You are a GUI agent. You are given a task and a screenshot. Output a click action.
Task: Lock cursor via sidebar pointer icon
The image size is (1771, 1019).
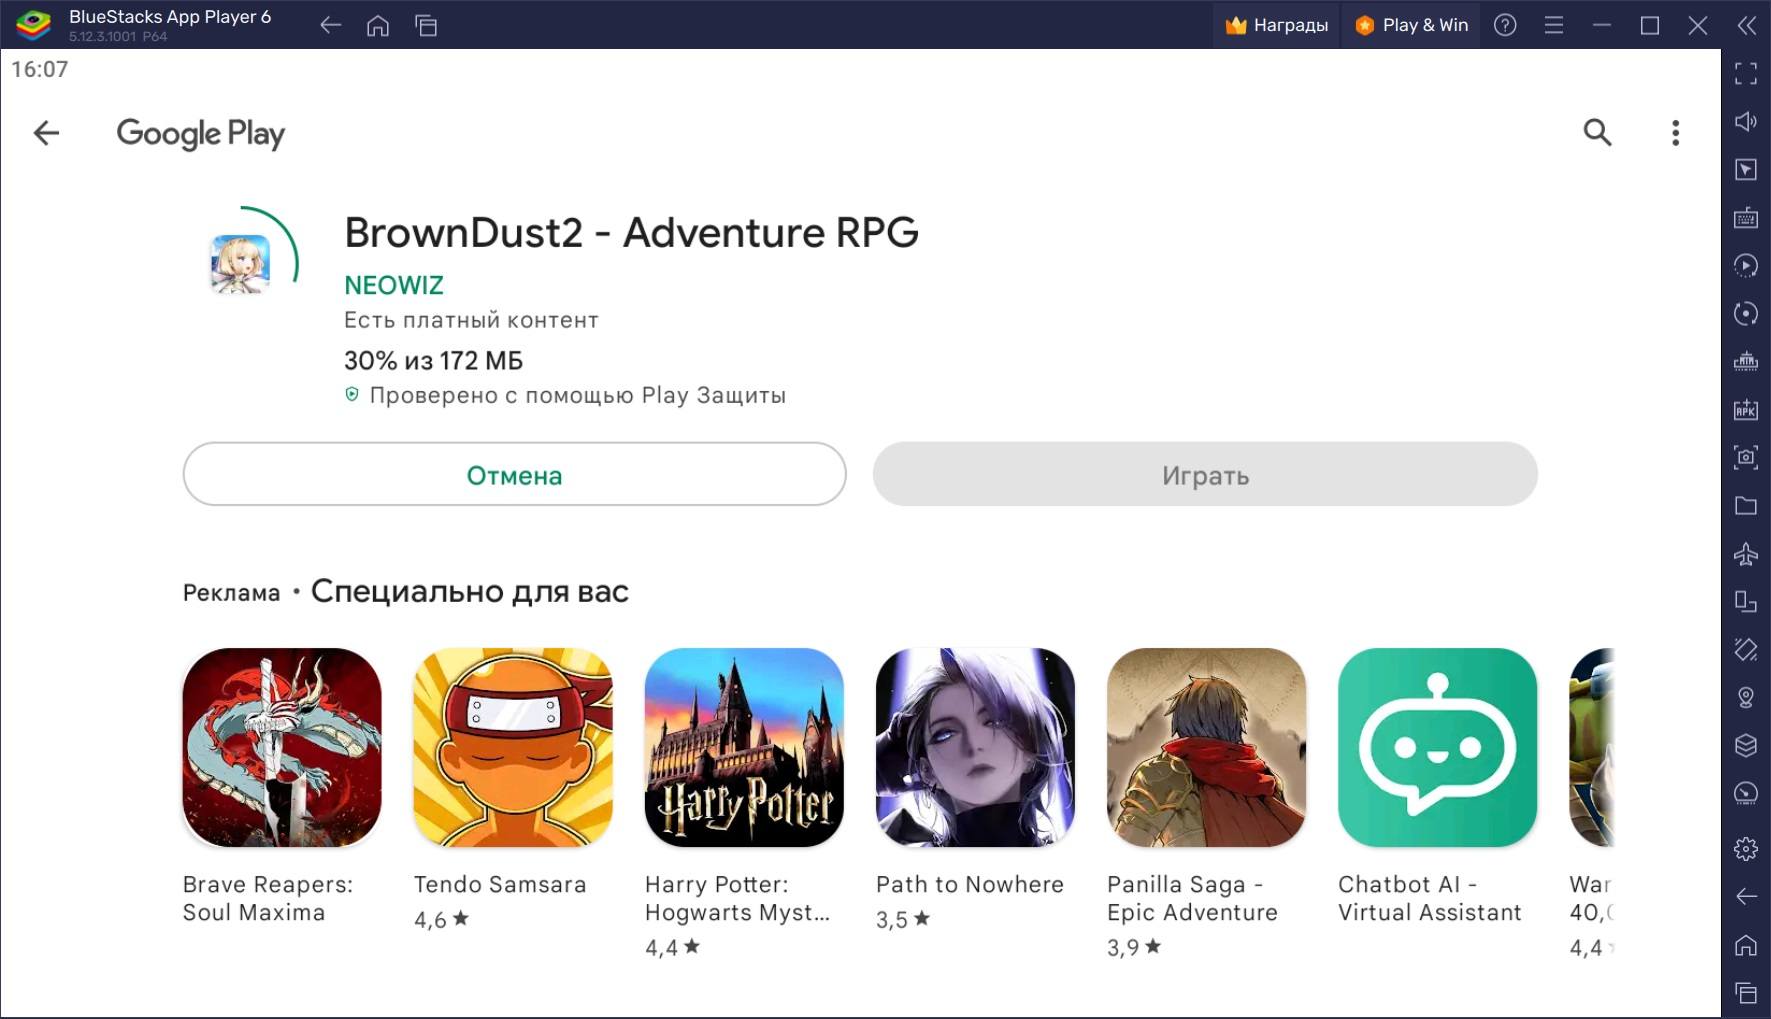(x=1746, y=169)
